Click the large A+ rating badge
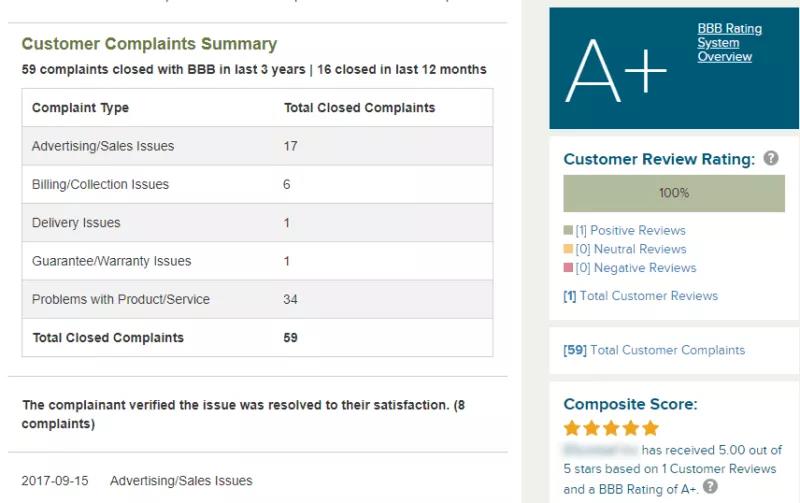The width and height of the screenshot is (800, 503). (616, 69)
